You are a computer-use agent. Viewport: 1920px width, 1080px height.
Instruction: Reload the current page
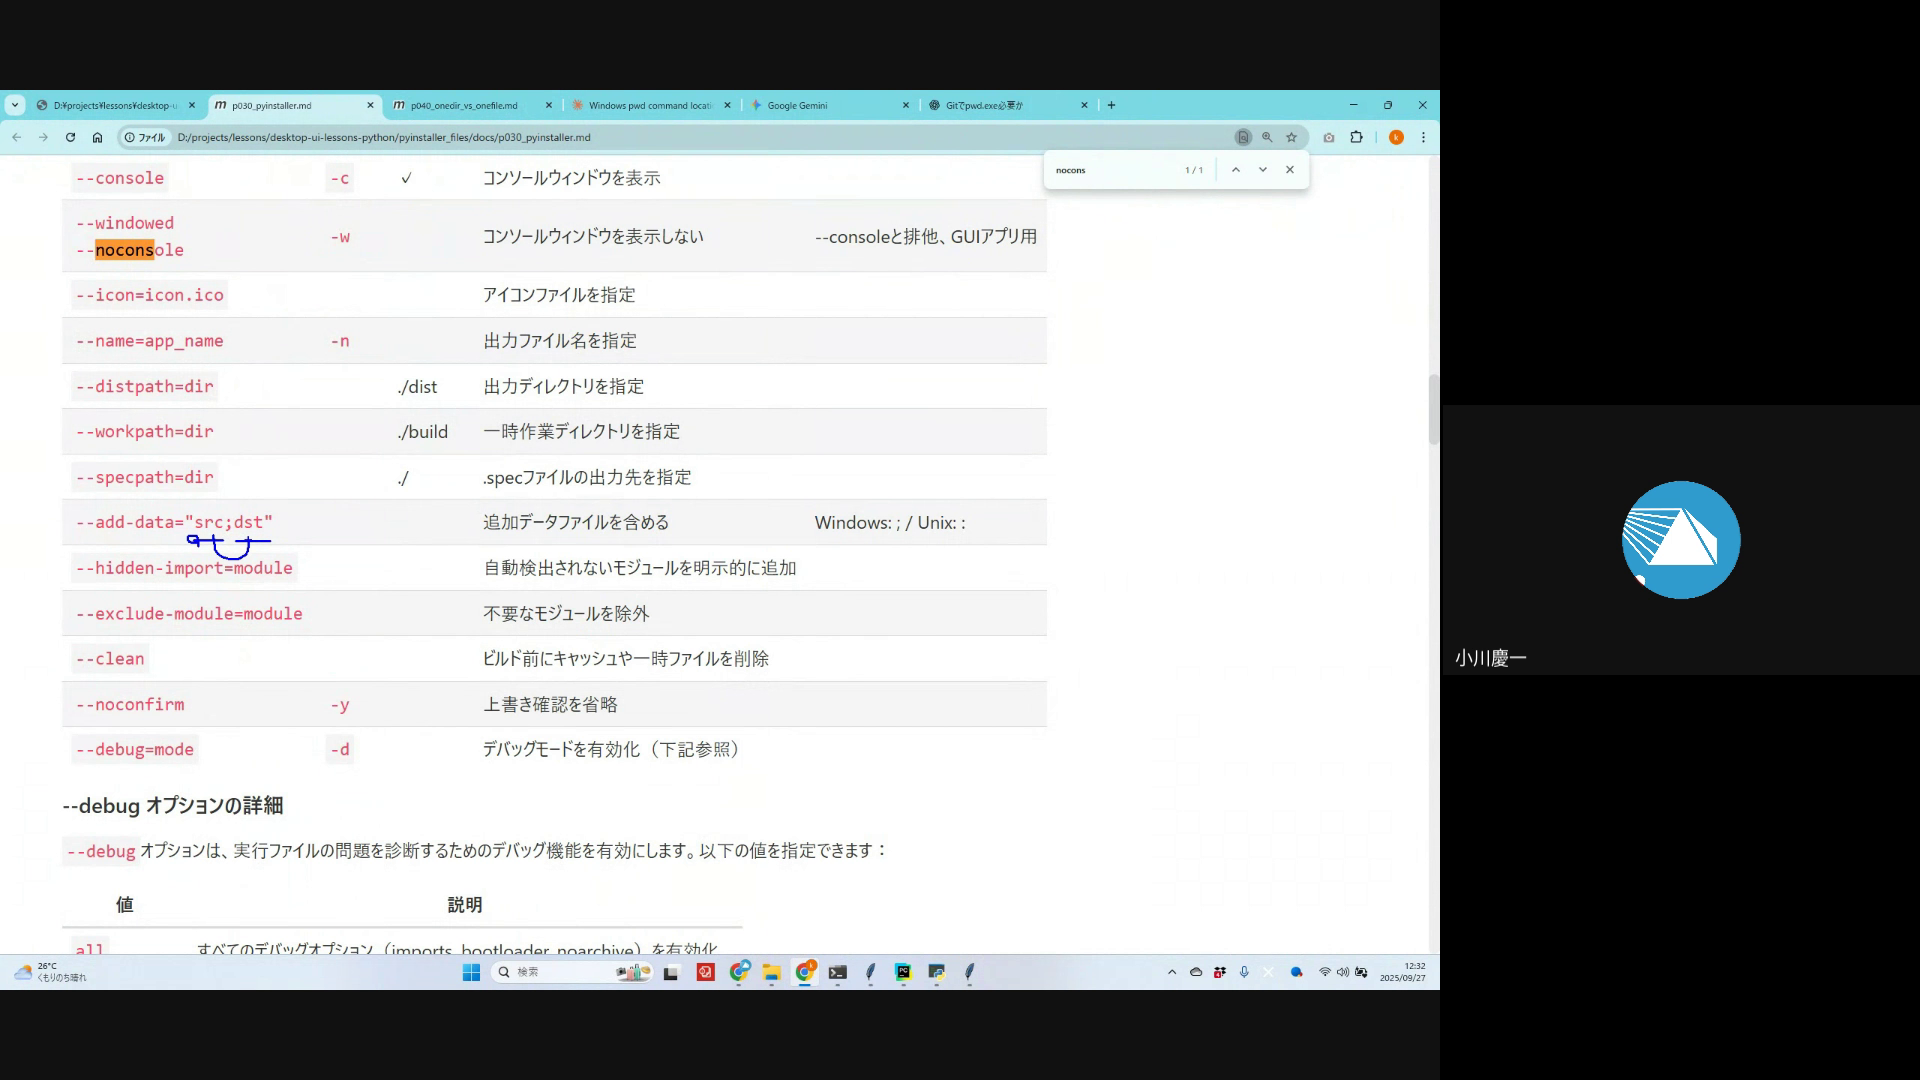click(70, 138)
